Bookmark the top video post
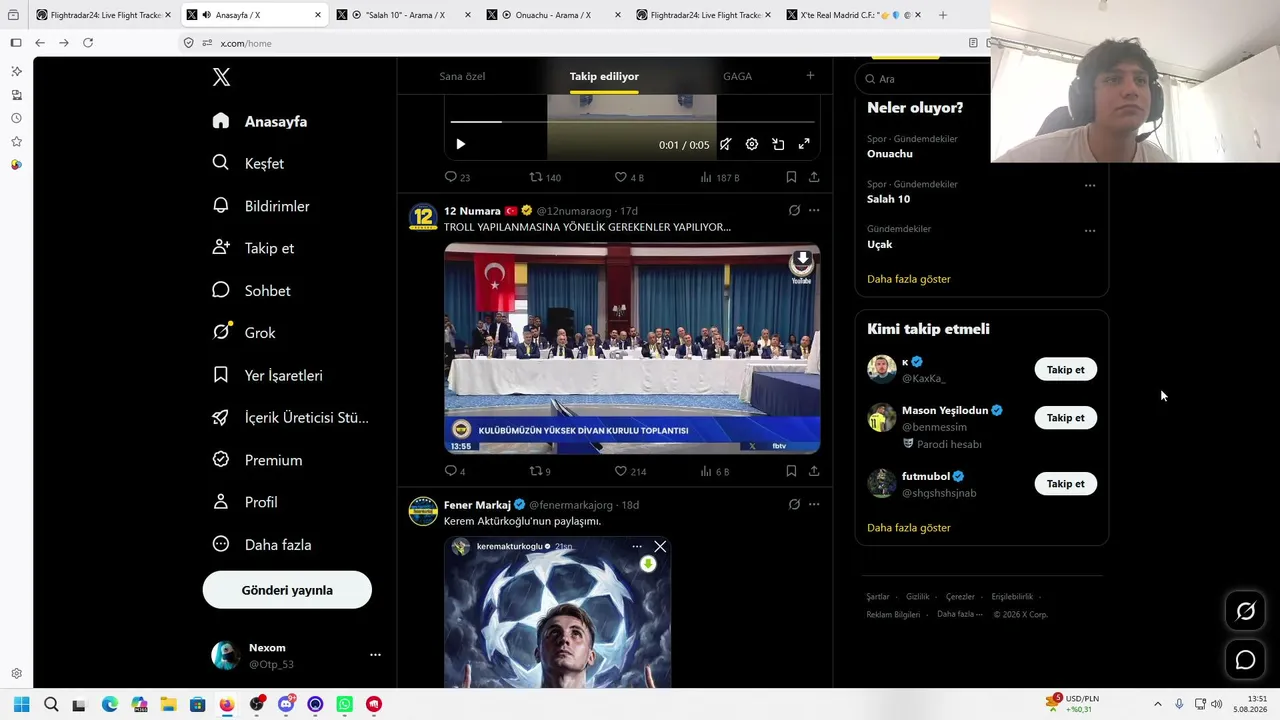 coord(791,177)
